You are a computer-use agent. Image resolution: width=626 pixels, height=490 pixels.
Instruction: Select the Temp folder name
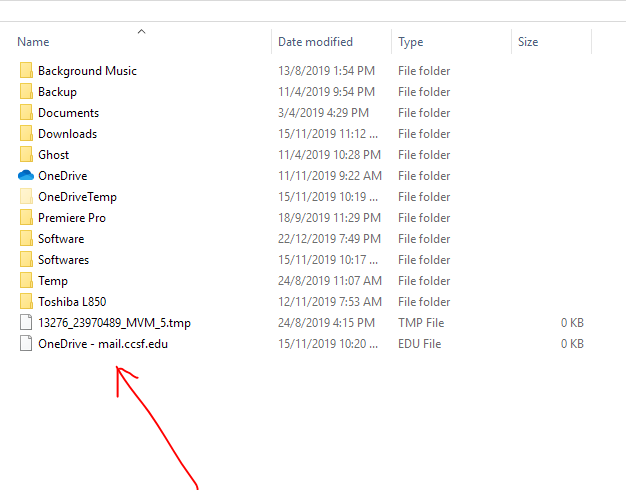click(53, 281)
